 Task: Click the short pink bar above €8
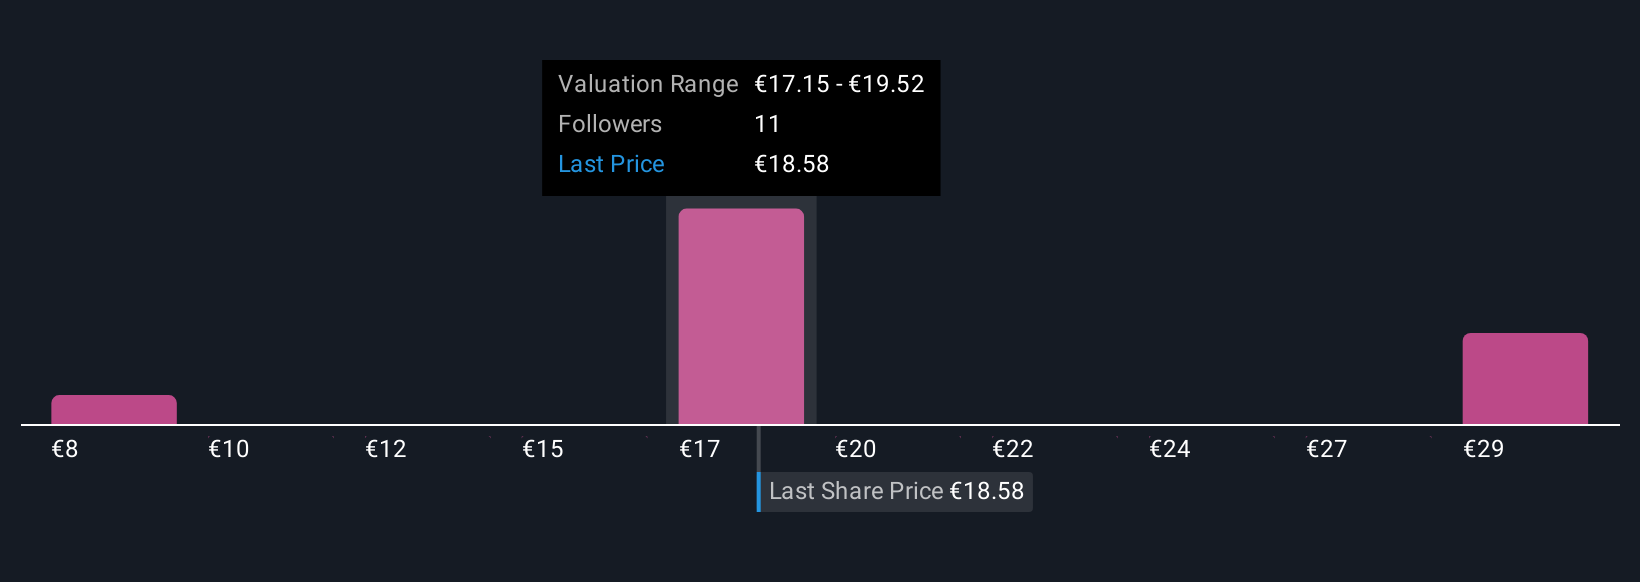(x=114, y=410)
